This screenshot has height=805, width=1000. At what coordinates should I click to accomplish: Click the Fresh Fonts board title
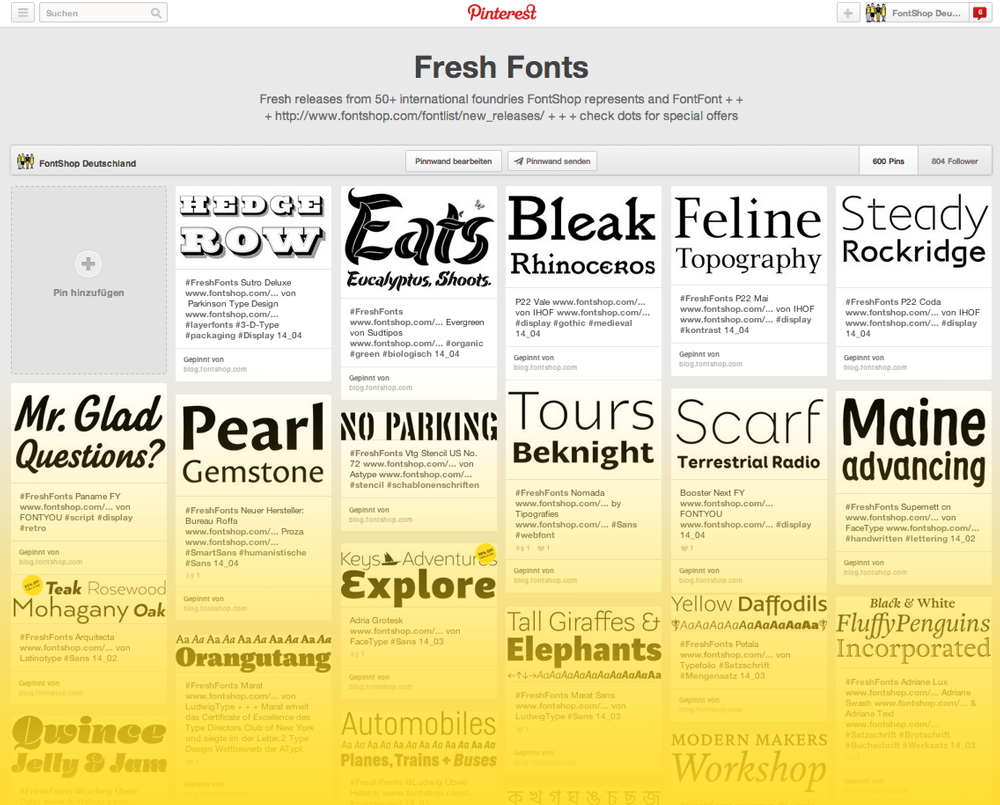tap(501, 67)
